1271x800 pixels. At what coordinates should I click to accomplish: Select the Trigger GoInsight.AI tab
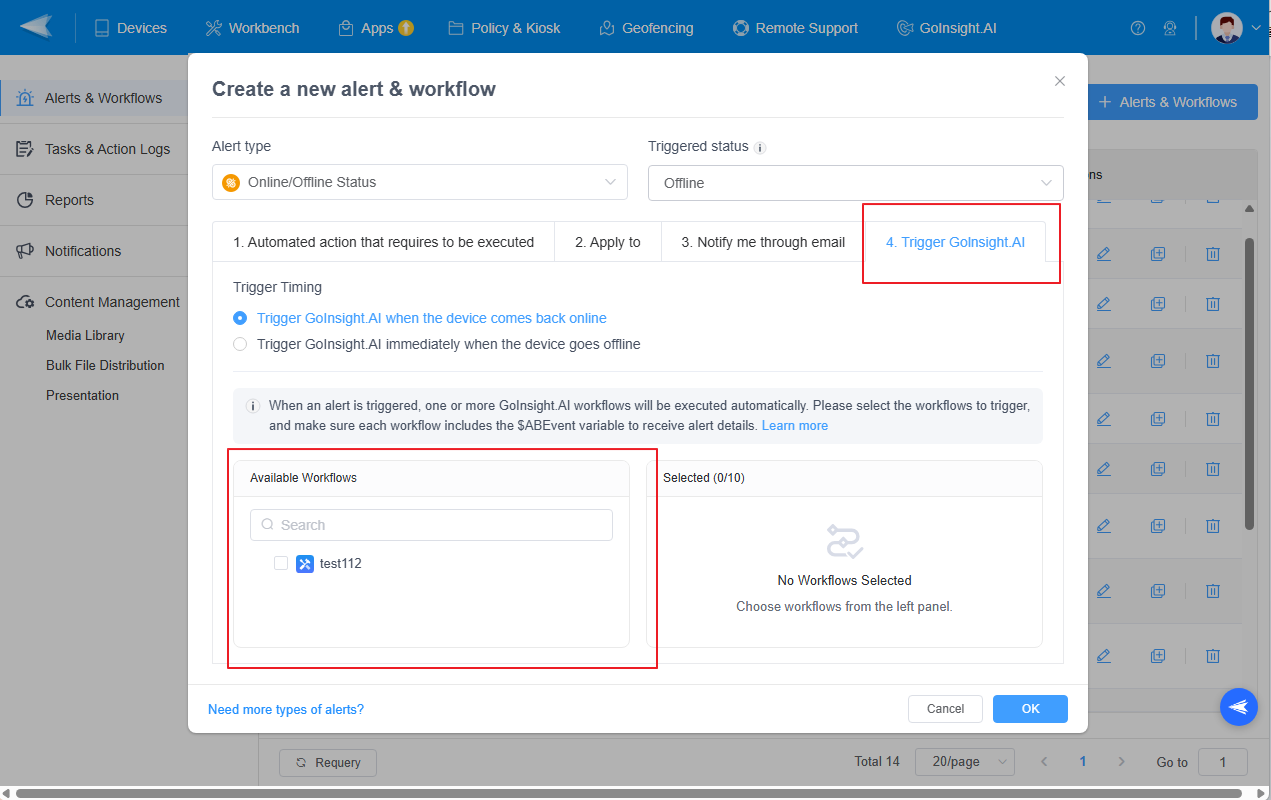pos(955,242)
